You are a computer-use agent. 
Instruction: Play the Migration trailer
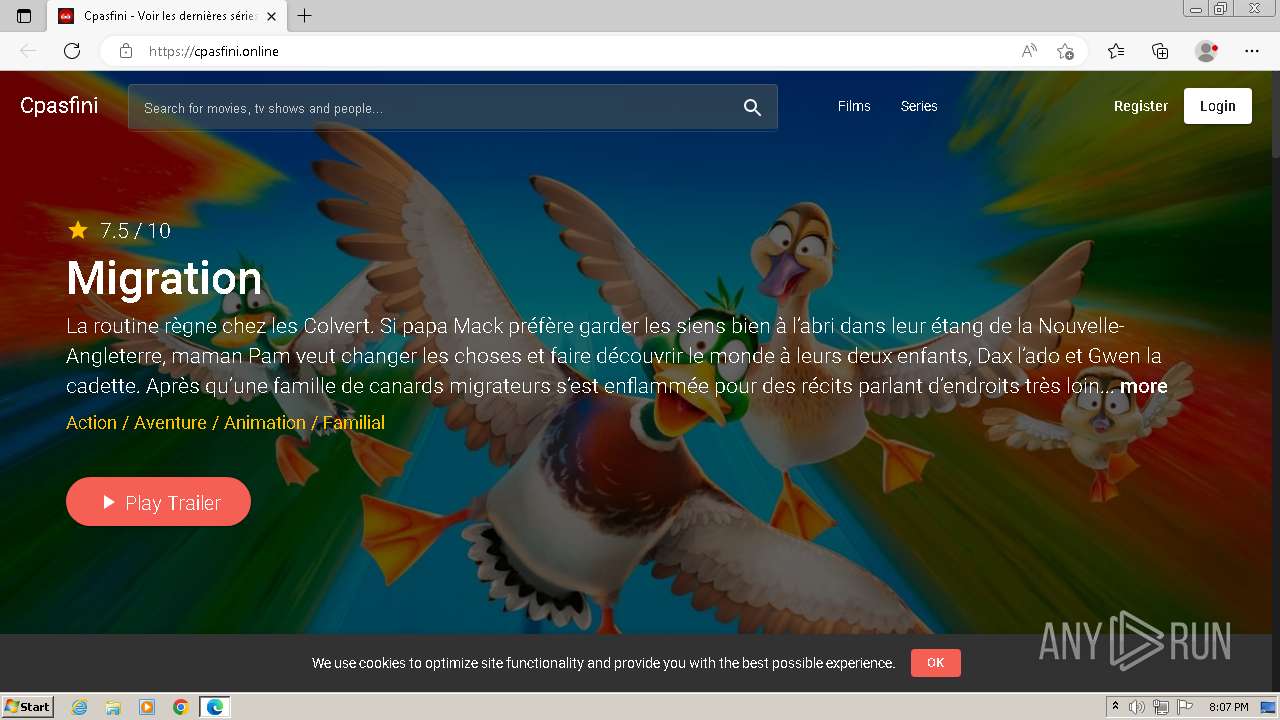(x=158, y=502)
